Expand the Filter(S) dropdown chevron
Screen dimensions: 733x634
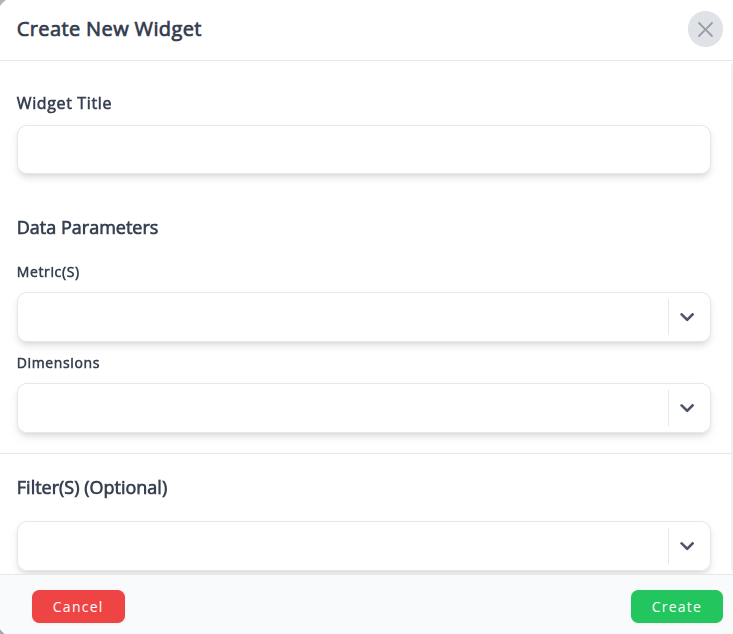pos(687,546)
